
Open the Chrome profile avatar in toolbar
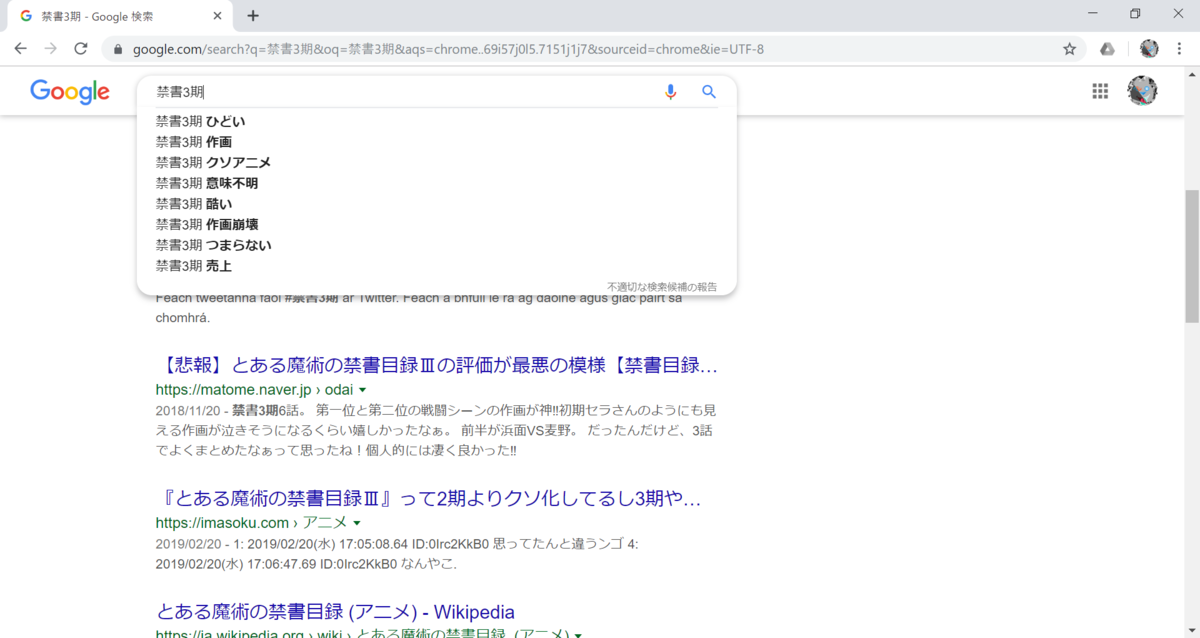1149,49
